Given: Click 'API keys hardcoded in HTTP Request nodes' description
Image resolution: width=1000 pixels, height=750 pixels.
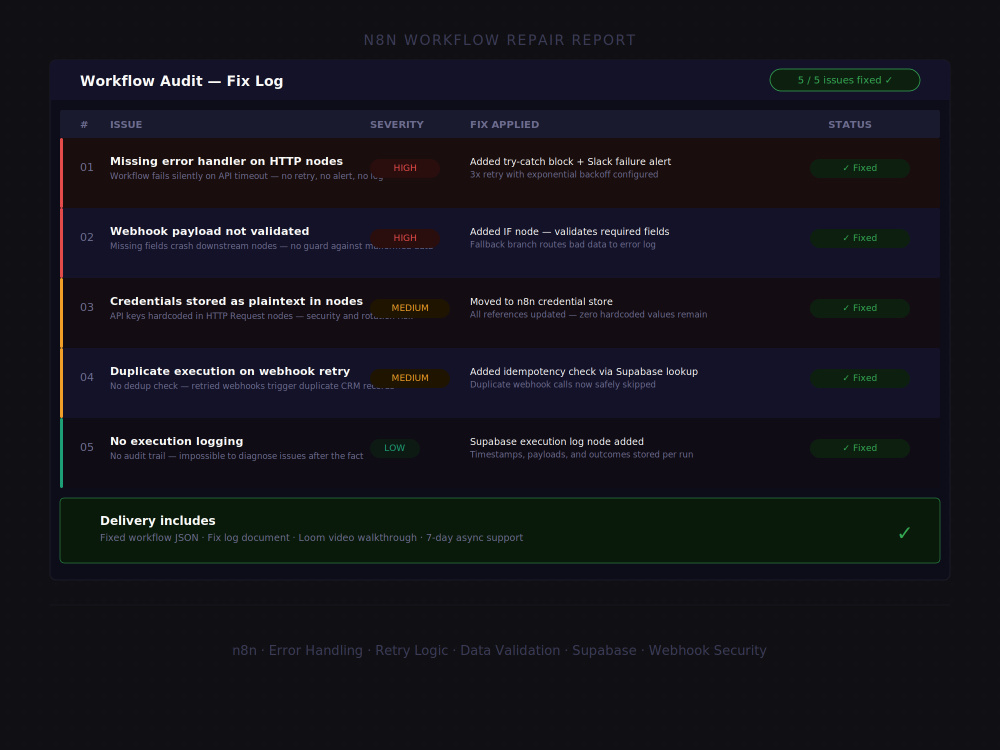Looking at the screenshot, I should [261, 317].
